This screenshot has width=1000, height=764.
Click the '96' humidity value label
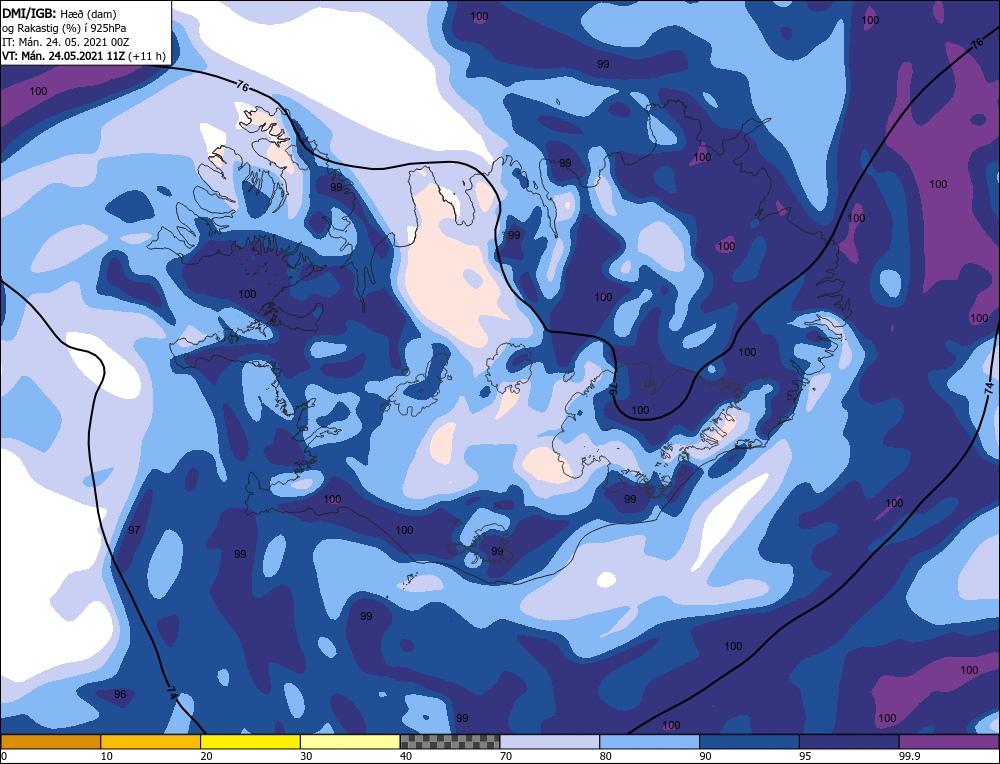coord(120,694)
